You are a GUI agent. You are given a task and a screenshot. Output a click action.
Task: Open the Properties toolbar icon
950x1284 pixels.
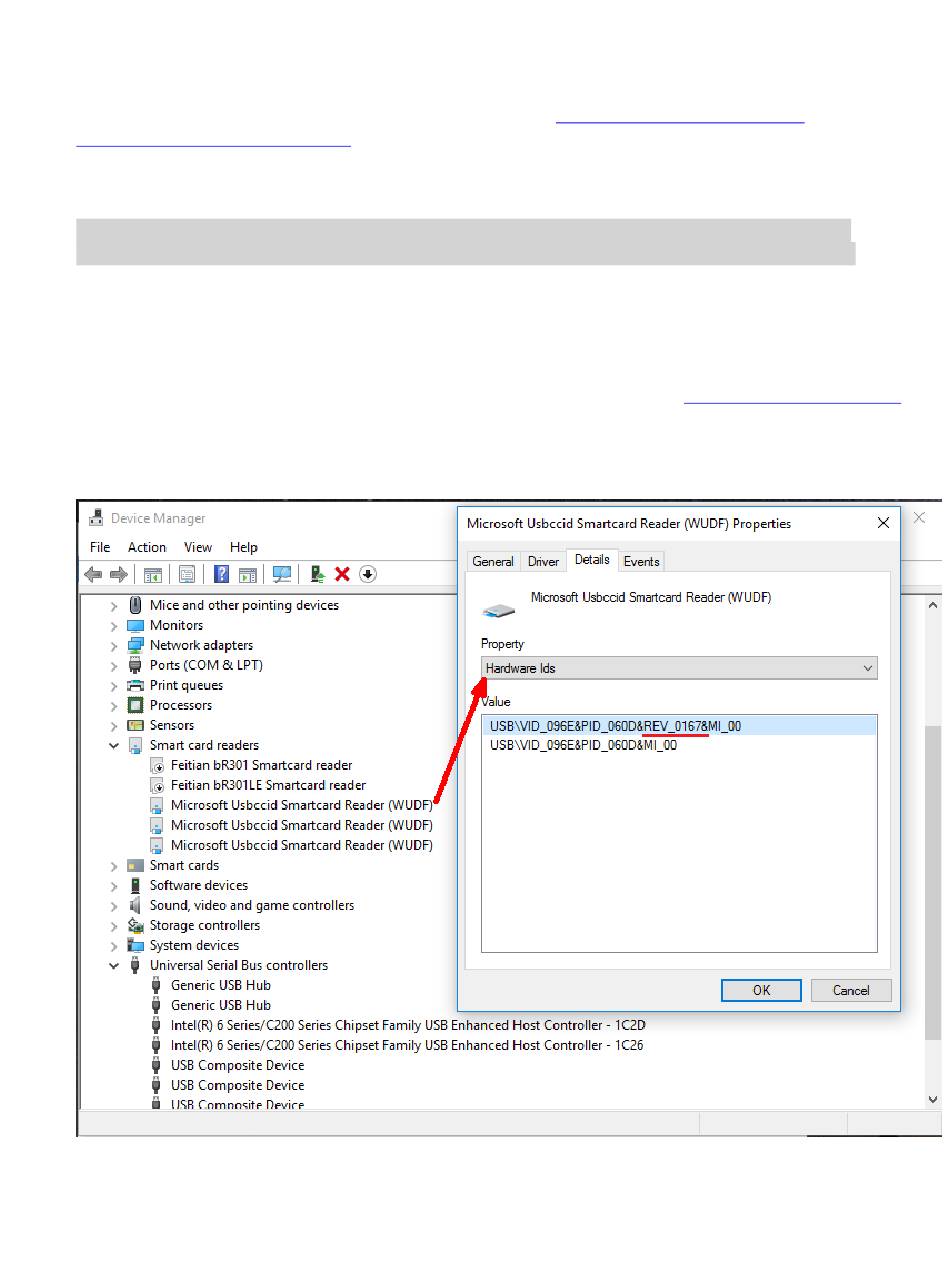pyautogui.click(x=187, y=574)
